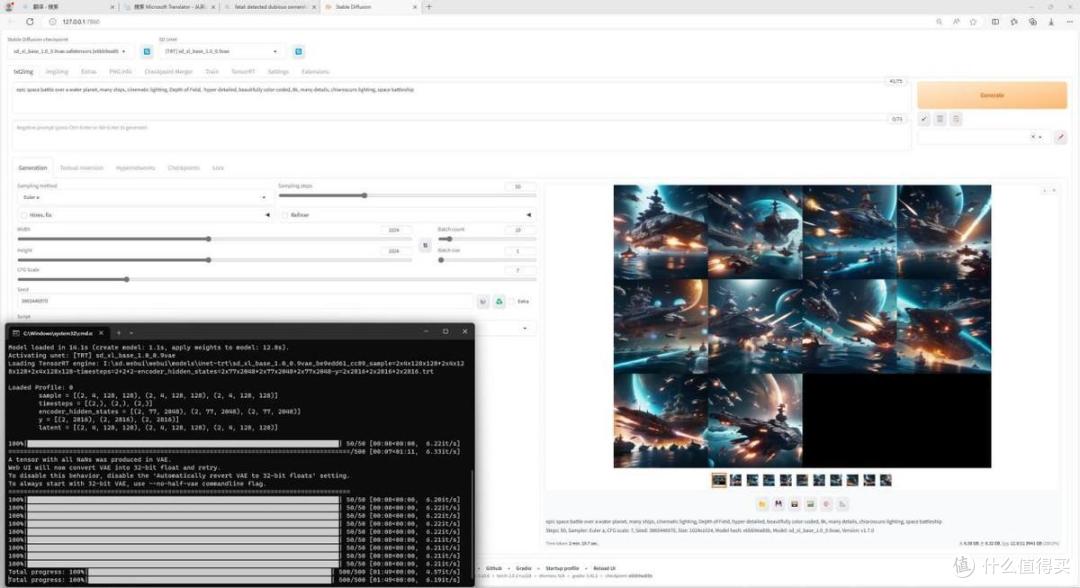Click the last icon in output actions row

coord(842,504)
